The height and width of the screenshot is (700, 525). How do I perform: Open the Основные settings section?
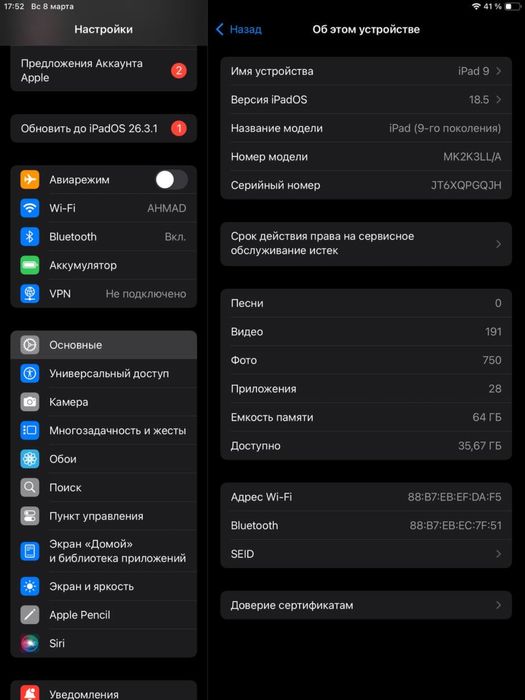coord(104,345)
